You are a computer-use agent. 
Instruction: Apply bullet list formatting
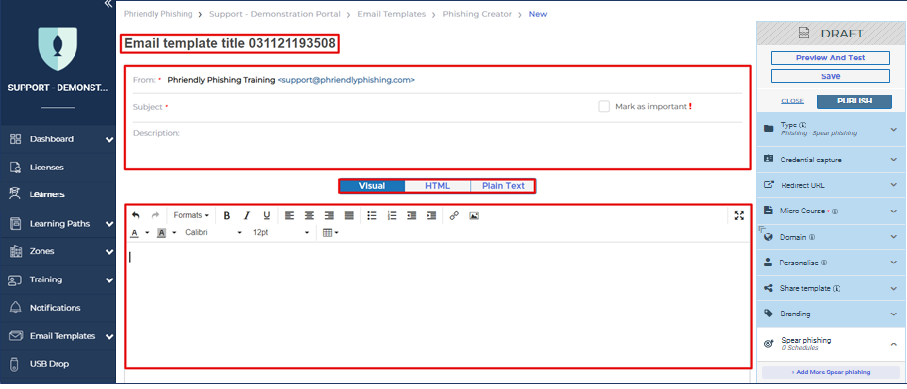(372, 215)
